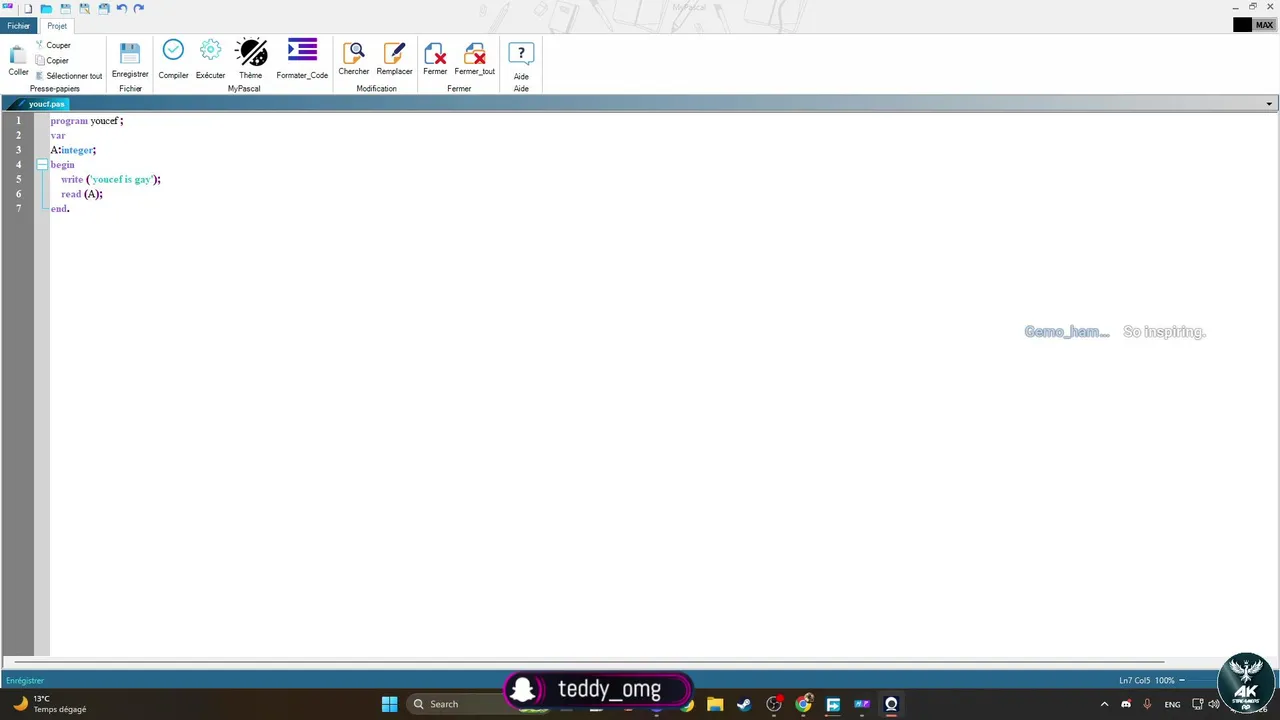Click the taskbar Search box

[x=457, y=704]
